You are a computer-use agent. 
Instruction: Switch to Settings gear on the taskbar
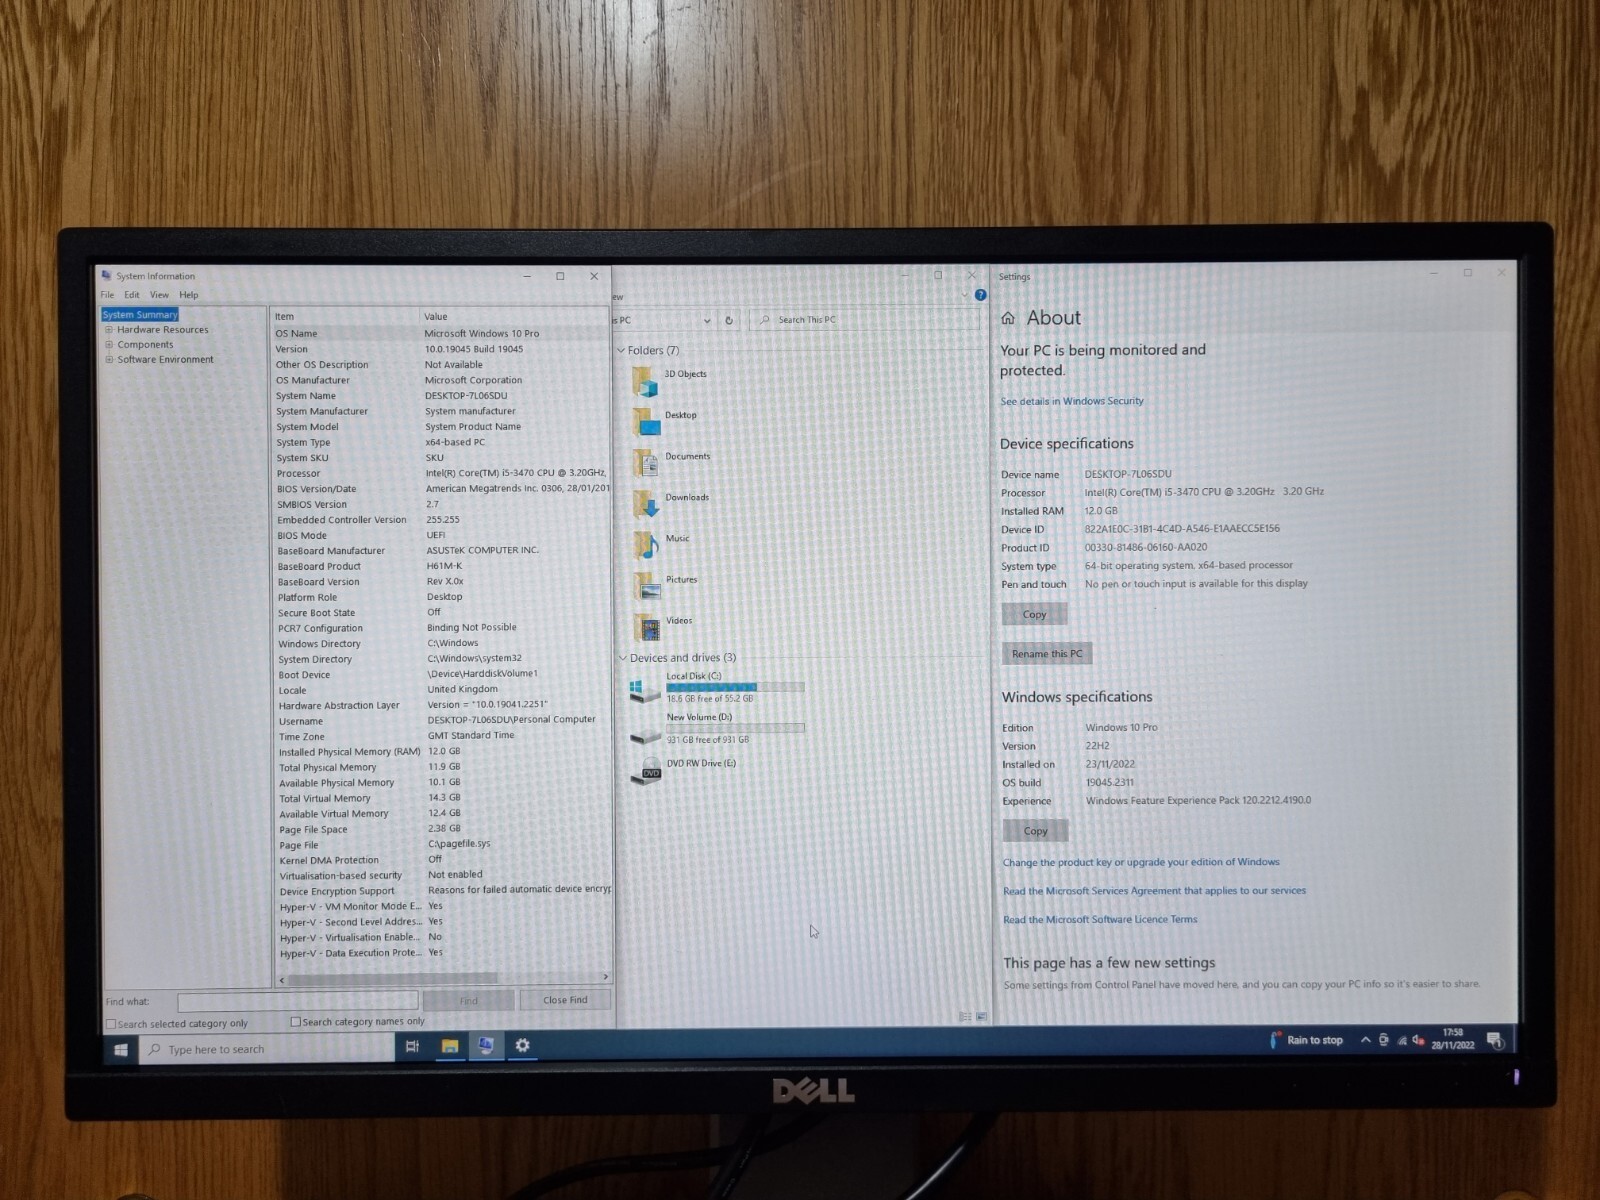[522, 1046]
